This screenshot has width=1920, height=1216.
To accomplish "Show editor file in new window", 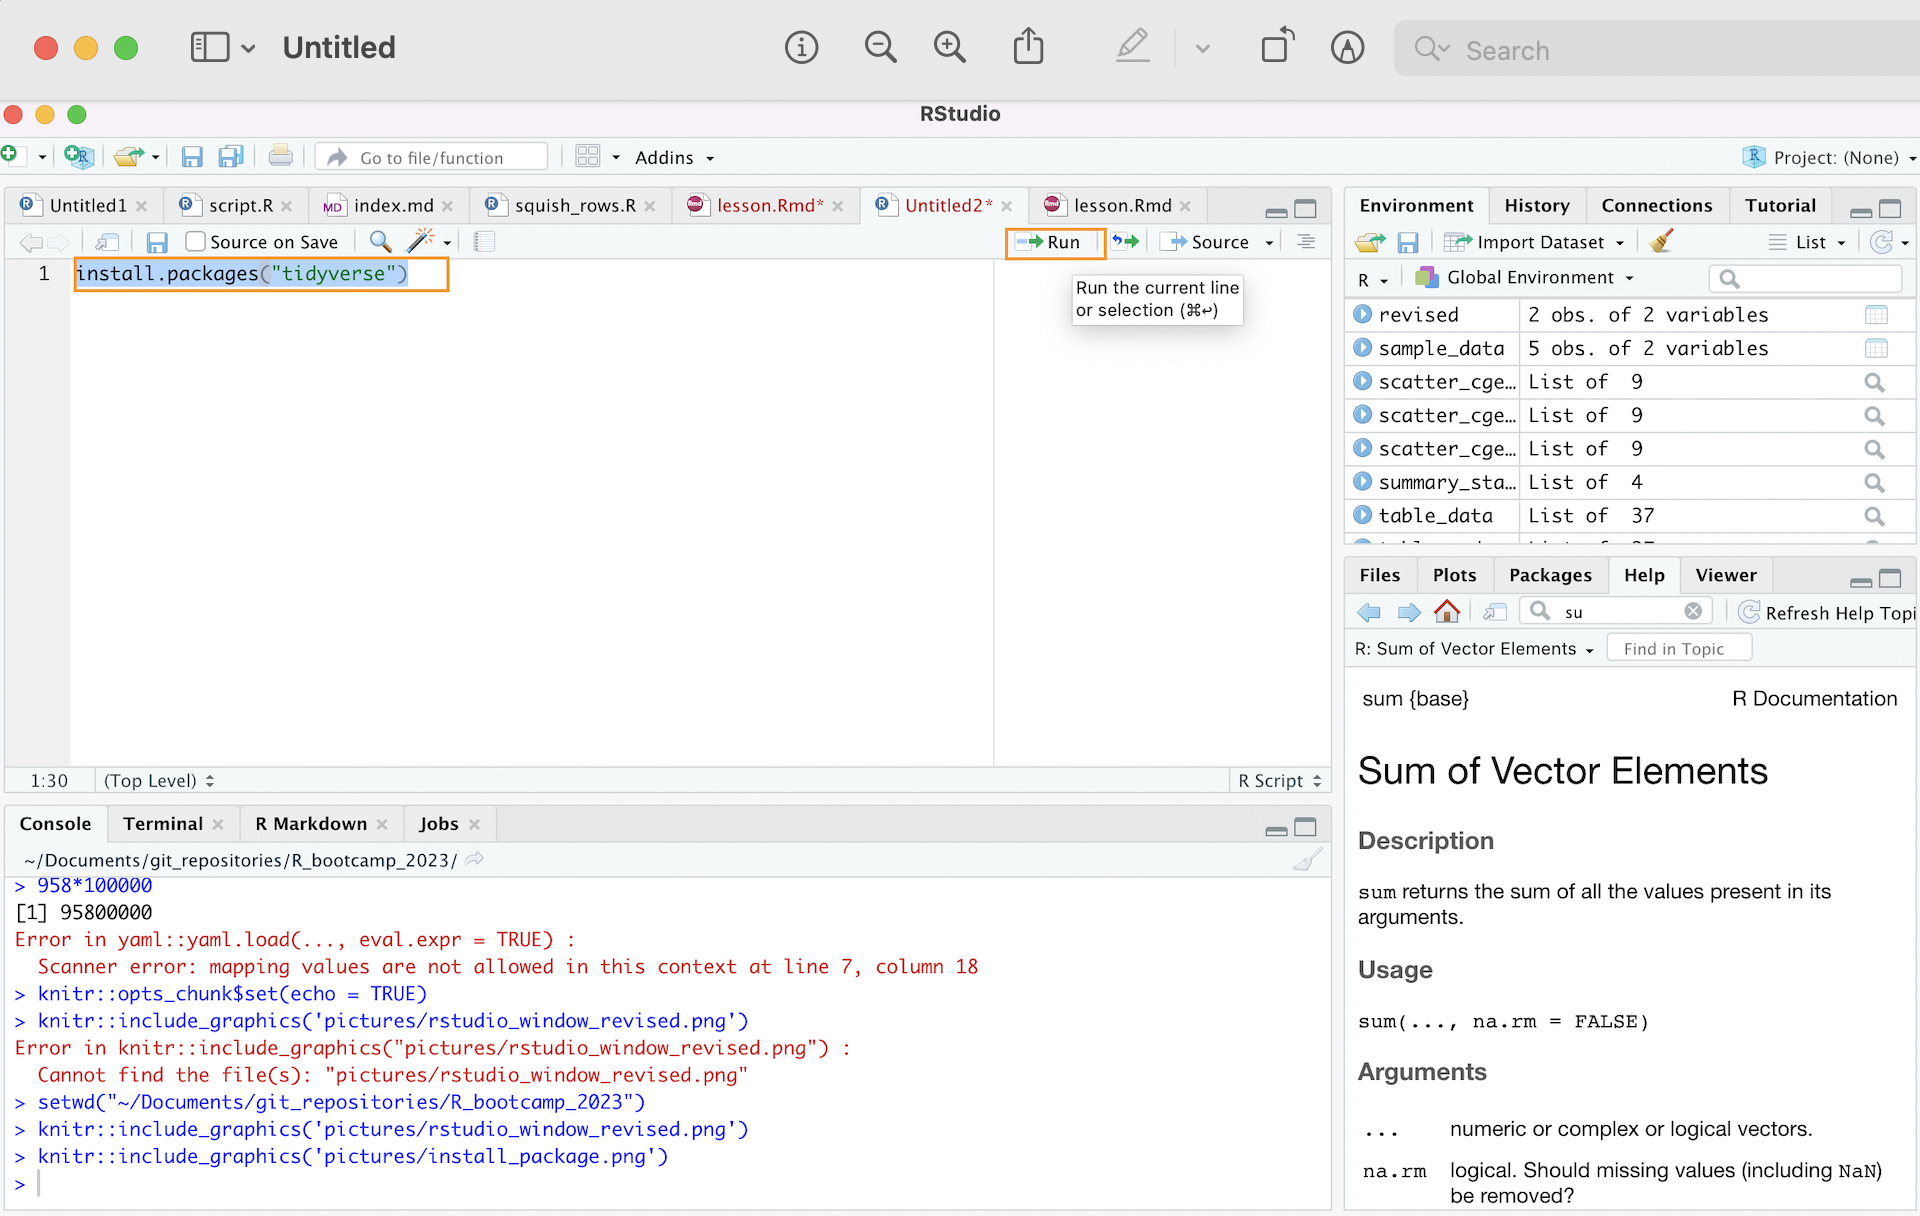I will (x=106, y=242).
